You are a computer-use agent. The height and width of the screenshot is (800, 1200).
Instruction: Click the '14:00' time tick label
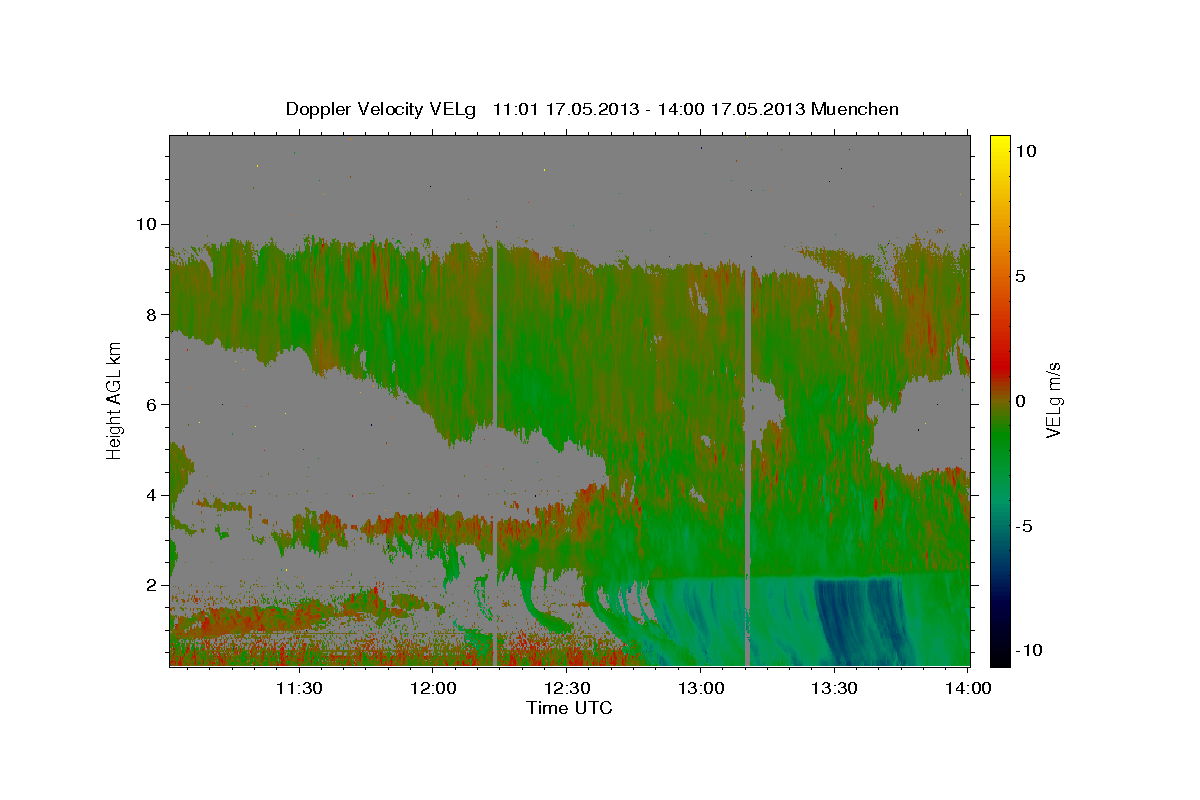click(x=968, y=688)
